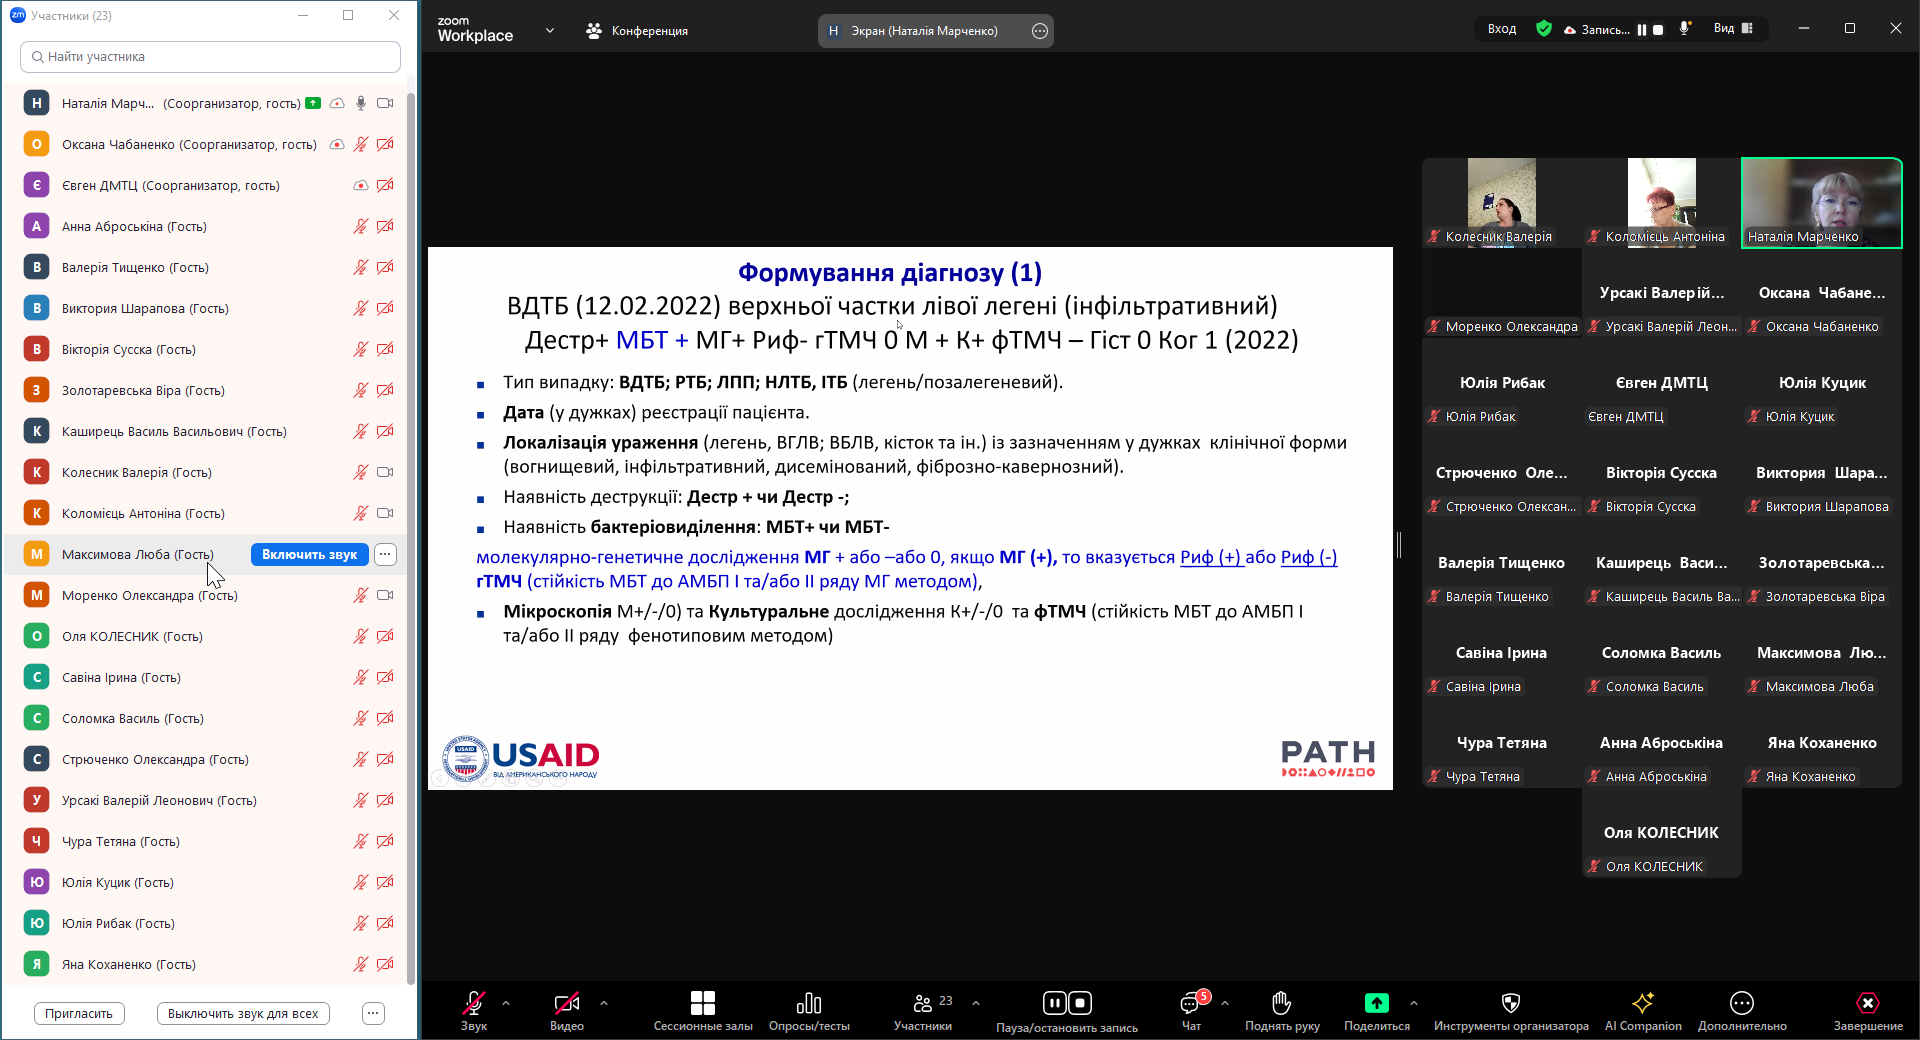Open the Конференция tab
This screenshot has width=1920, height=1040.
[x=637, y=31]
